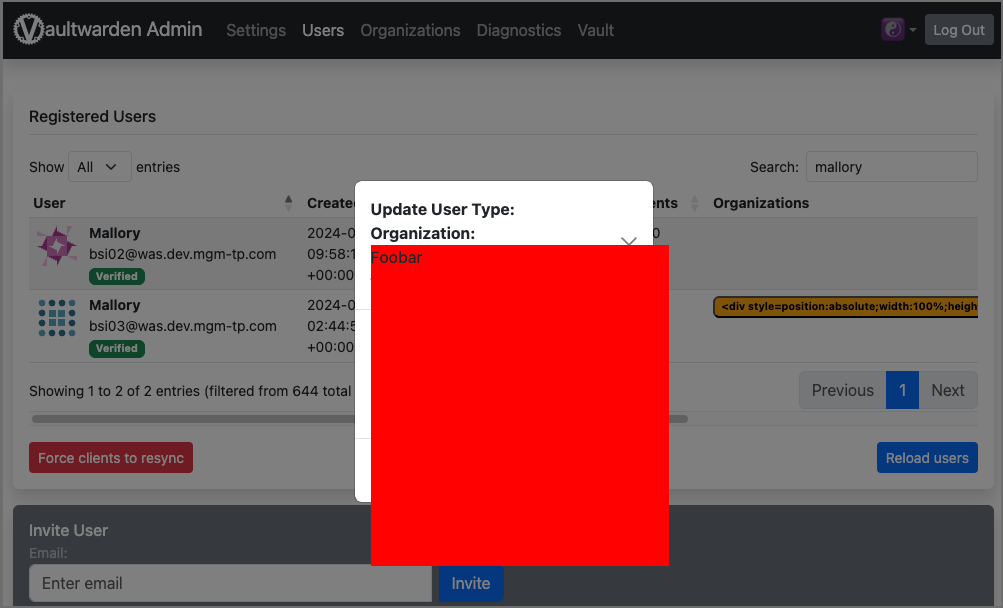Image resolution: width=1003 pixels, height=608 pixels.
Task: Click the chevron in the Update User Type dialog
Action: click(x=629, y=241)
